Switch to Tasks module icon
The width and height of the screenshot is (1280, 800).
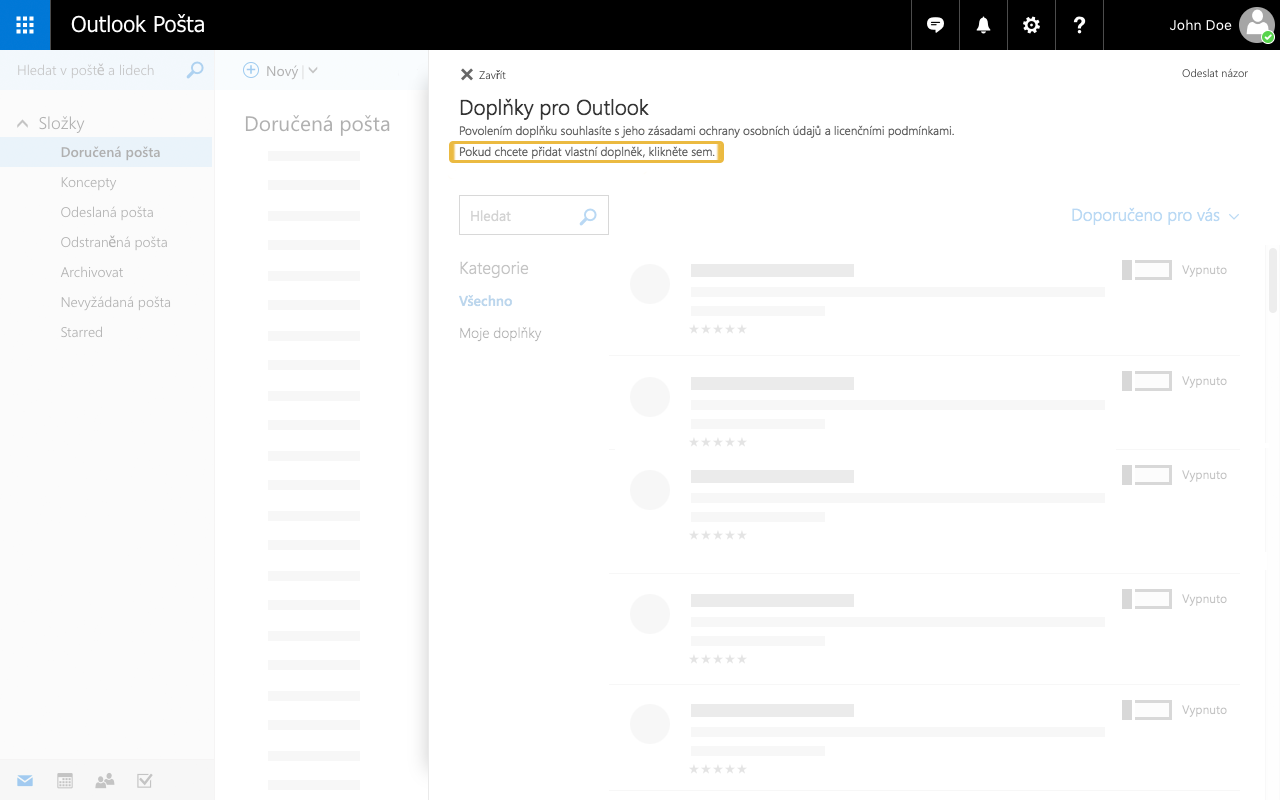tap(145, 781)
